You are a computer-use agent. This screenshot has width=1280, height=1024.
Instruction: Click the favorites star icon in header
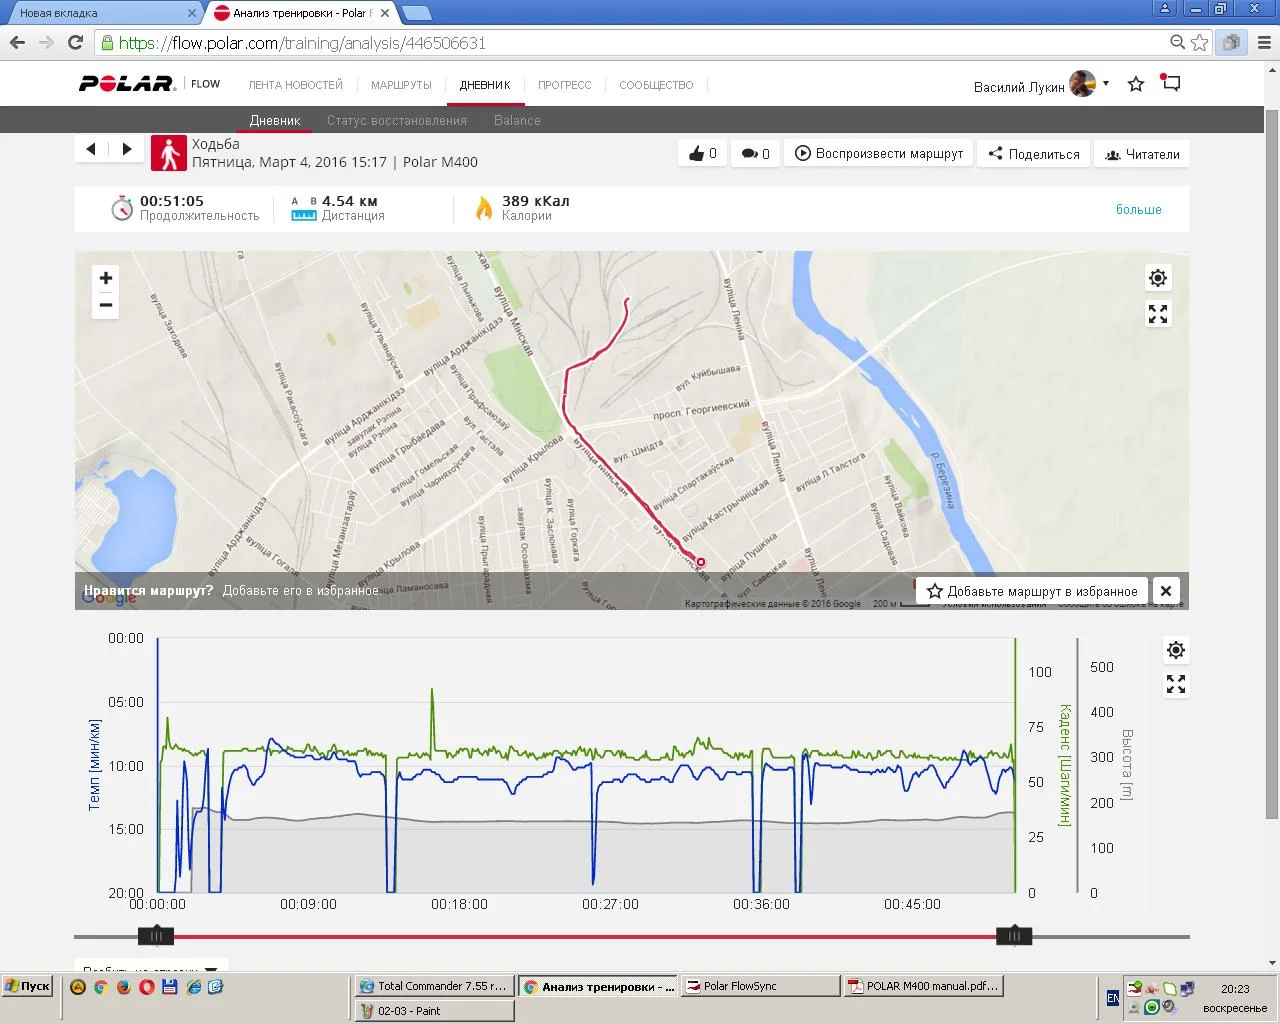click(1136, 85)
